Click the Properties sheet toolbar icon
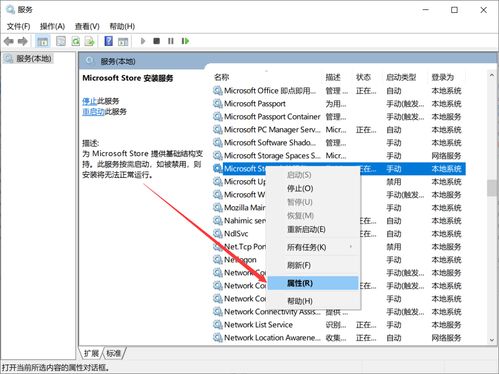Image resolution: width=499 pixels, height=374 pixels. 61,41
